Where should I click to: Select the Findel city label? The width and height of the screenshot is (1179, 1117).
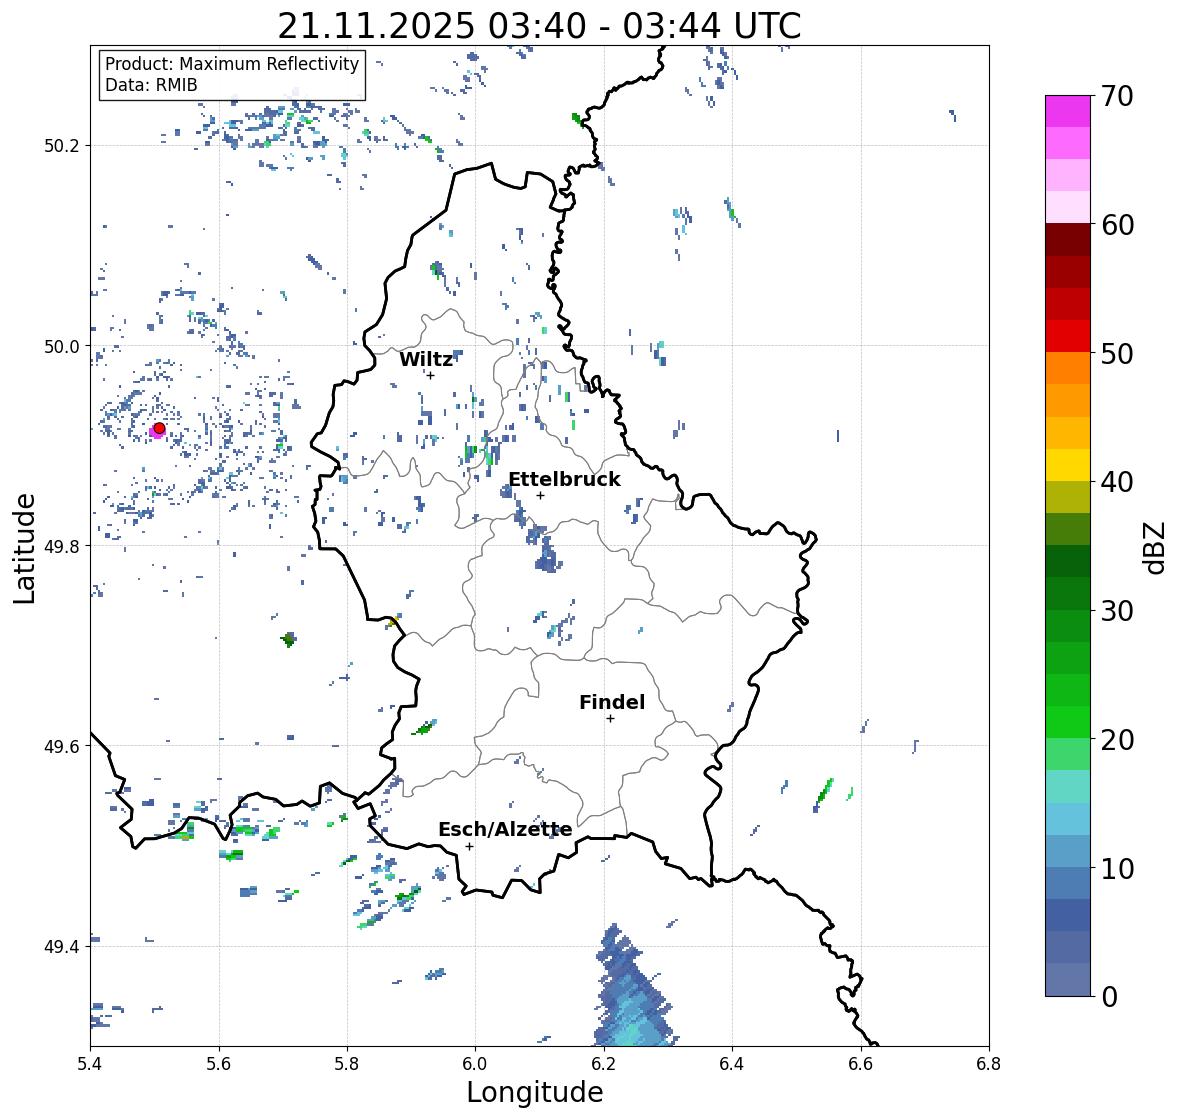coord(612,702)
